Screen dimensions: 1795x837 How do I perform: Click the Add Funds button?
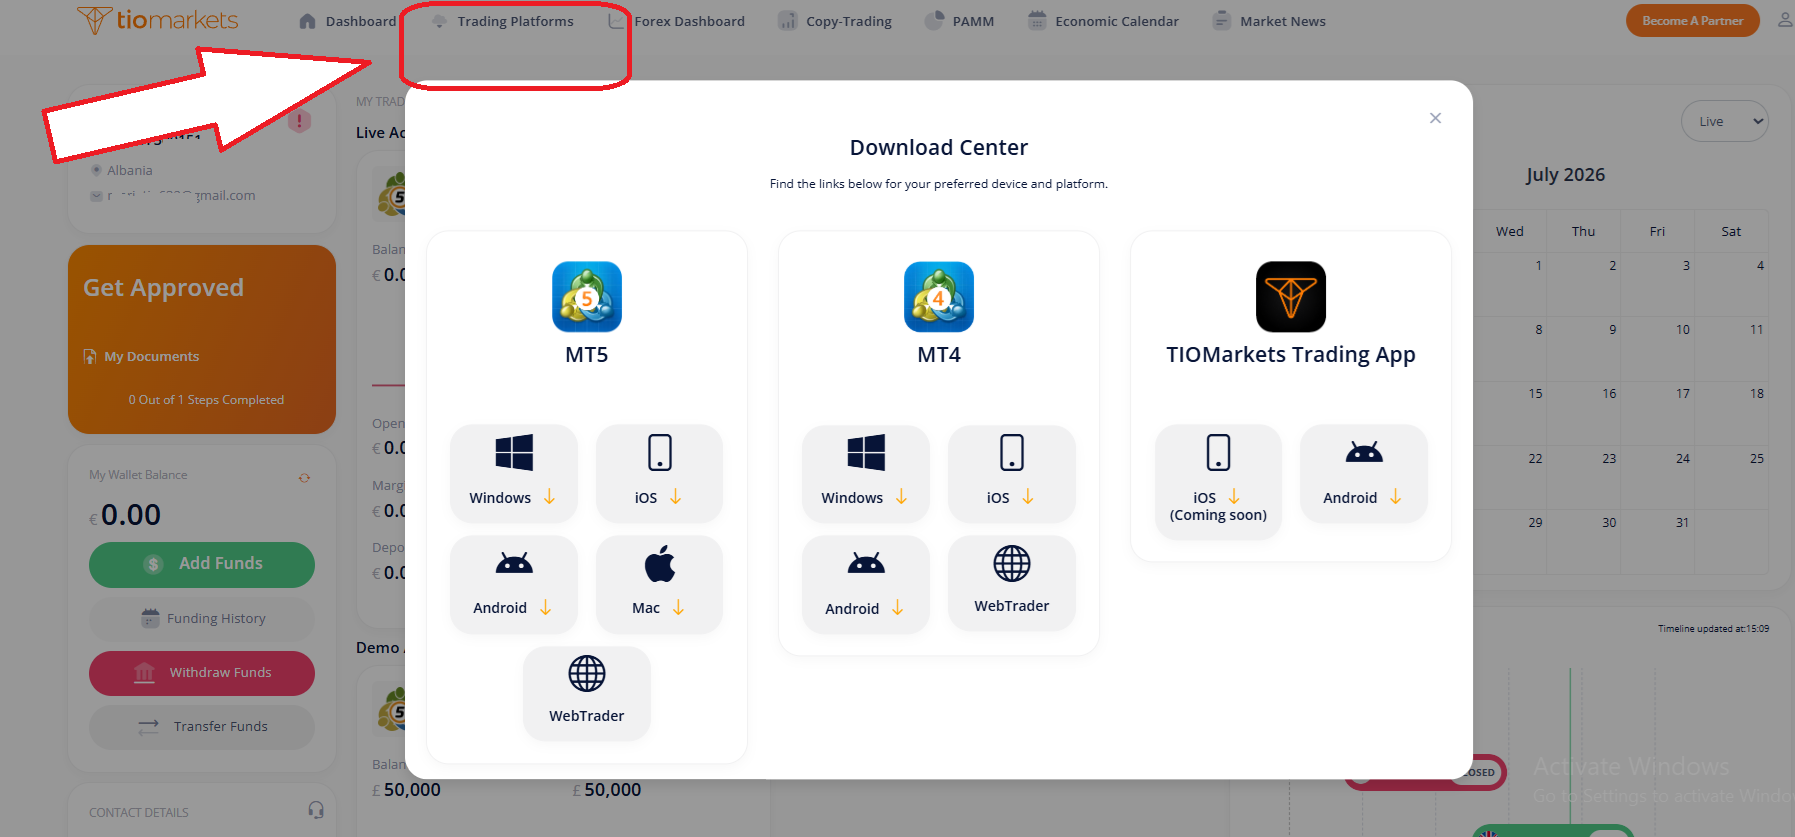(202, 564)
